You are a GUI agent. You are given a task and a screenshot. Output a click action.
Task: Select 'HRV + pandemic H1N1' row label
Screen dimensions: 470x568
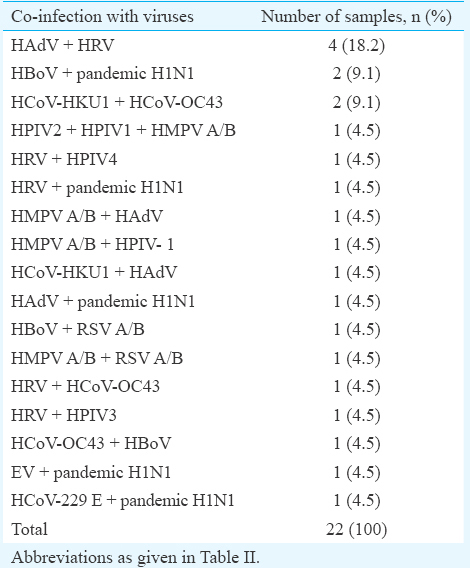(97, 188)
